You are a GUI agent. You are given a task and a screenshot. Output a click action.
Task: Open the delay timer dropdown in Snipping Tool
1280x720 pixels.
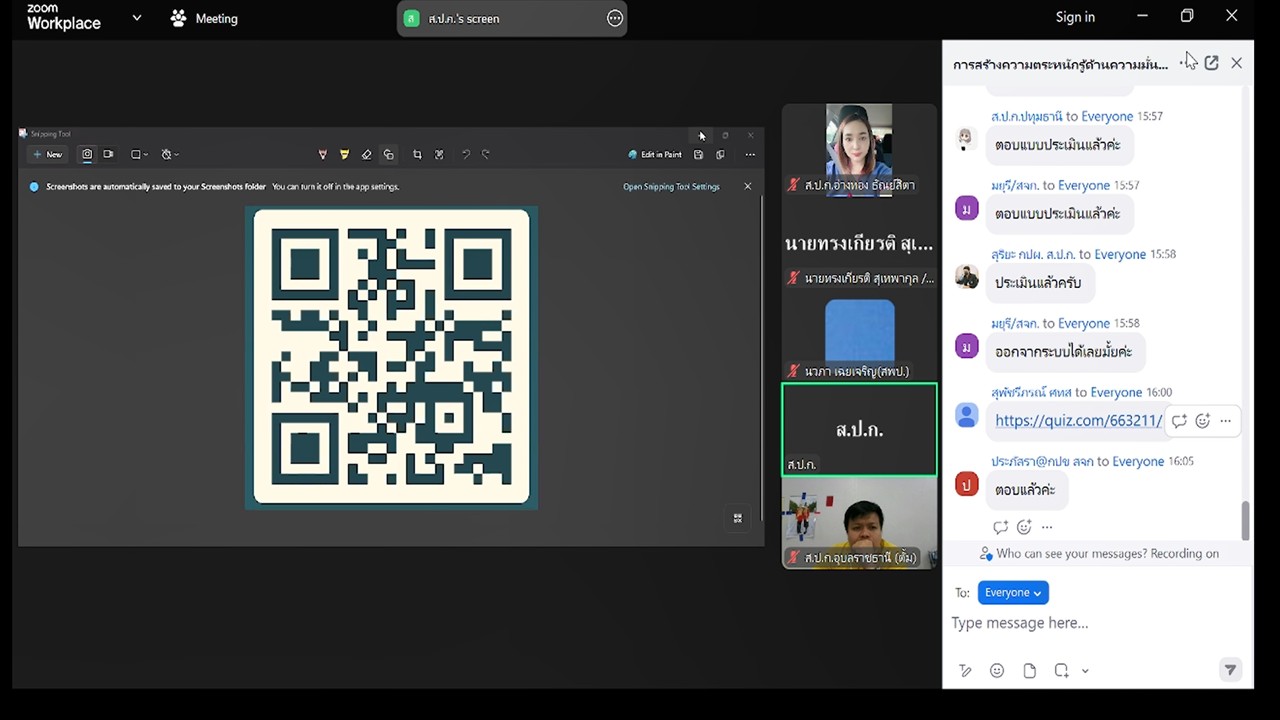pyautogui.click(x=170, y=154)
